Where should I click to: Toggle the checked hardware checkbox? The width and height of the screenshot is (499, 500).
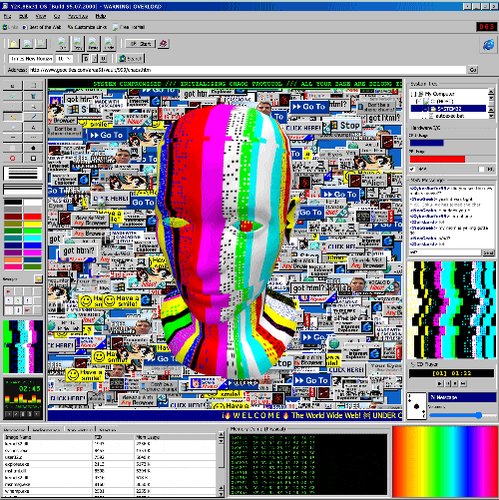412,169
